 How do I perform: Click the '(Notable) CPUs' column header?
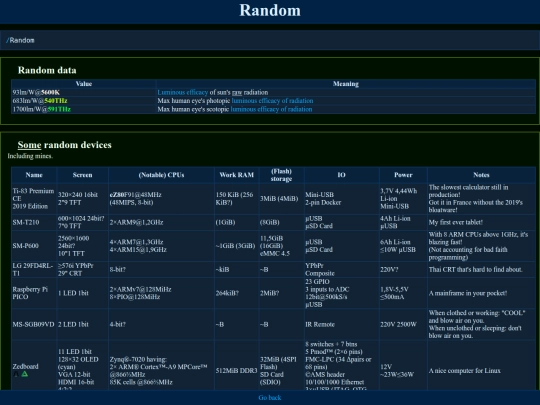pyautogui.click(x=162, y=175)
